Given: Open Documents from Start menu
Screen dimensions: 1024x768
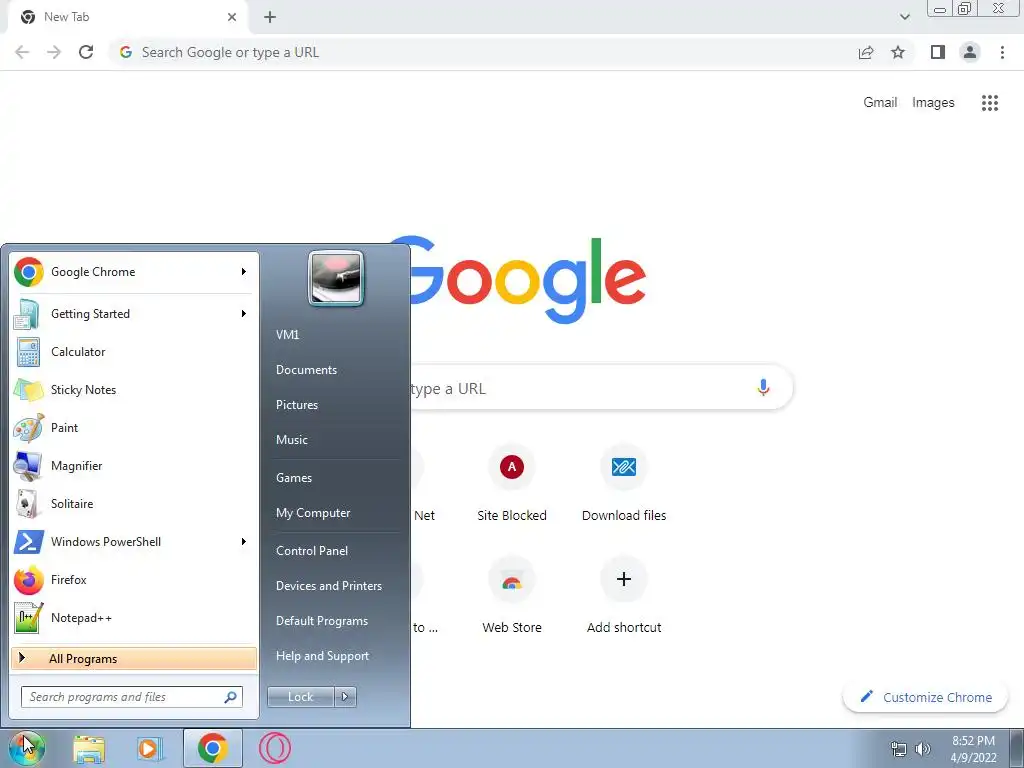Looking at the screenshot, I should click(306, 370).
